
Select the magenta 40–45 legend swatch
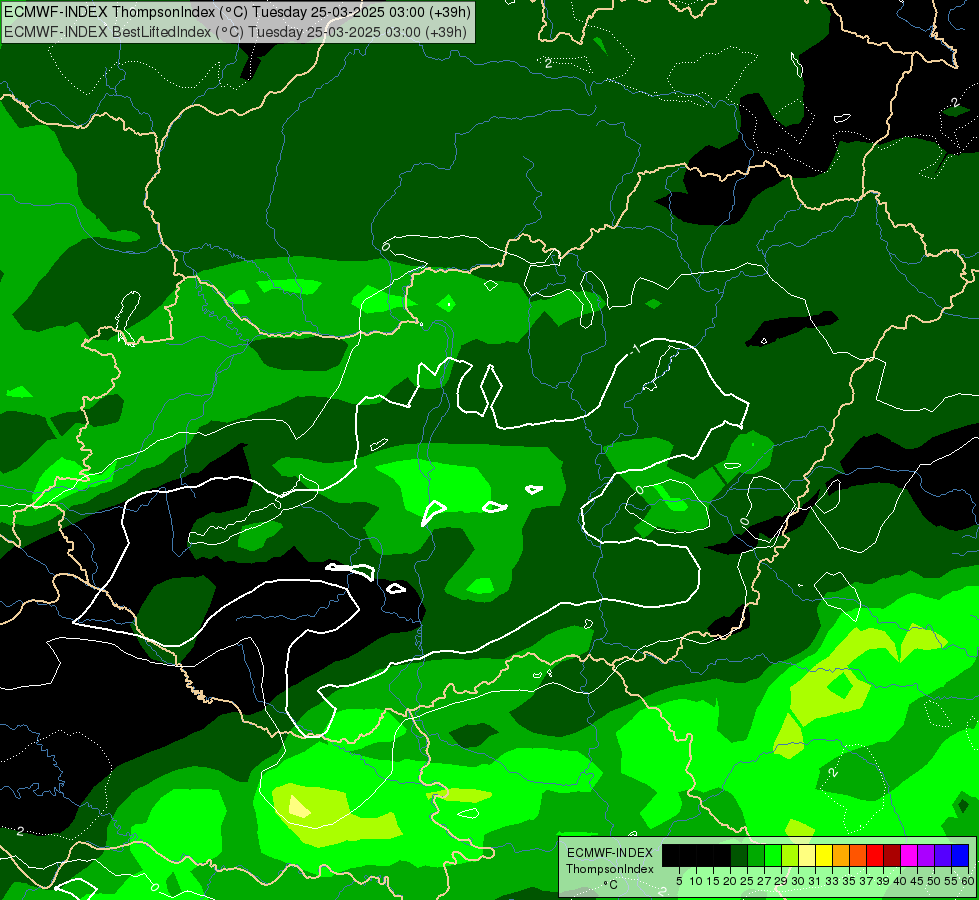909,855
